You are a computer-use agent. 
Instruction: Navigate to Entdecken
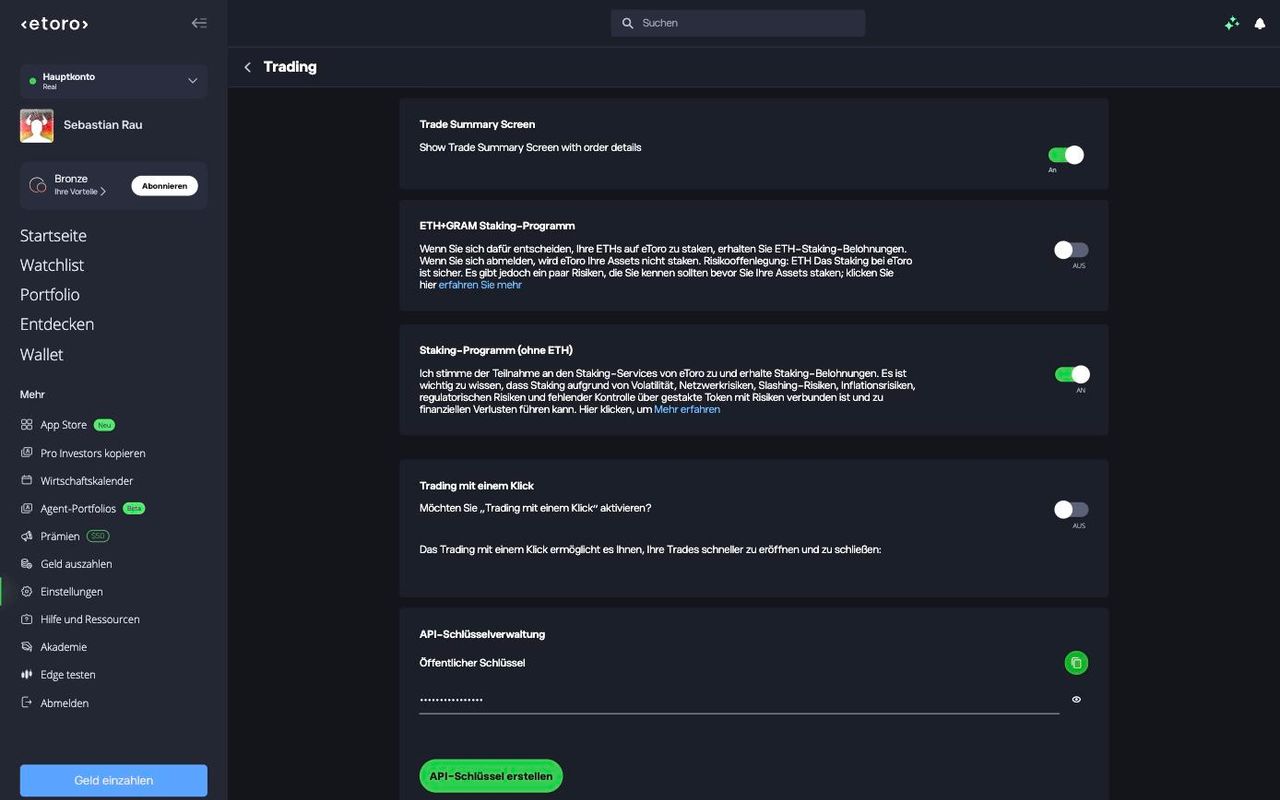click(57, 324)
